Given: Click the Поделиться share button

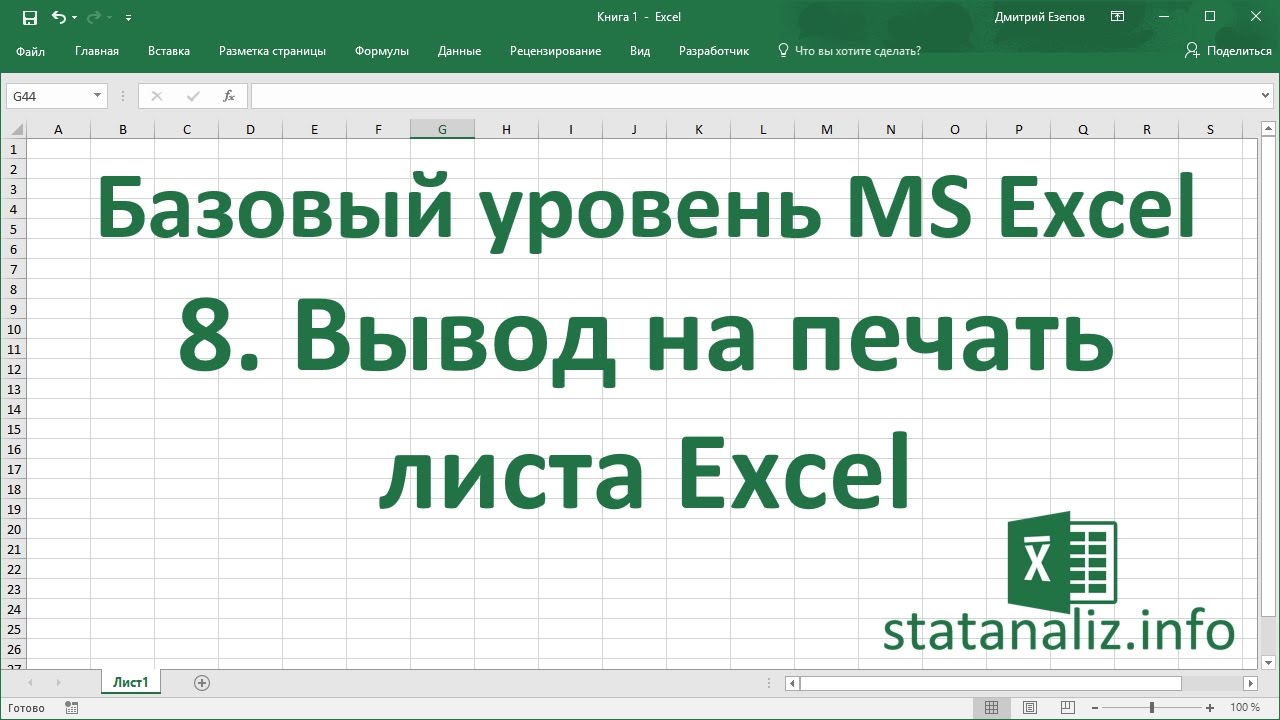Looking at the screenshot, I should coord(1228,51).
